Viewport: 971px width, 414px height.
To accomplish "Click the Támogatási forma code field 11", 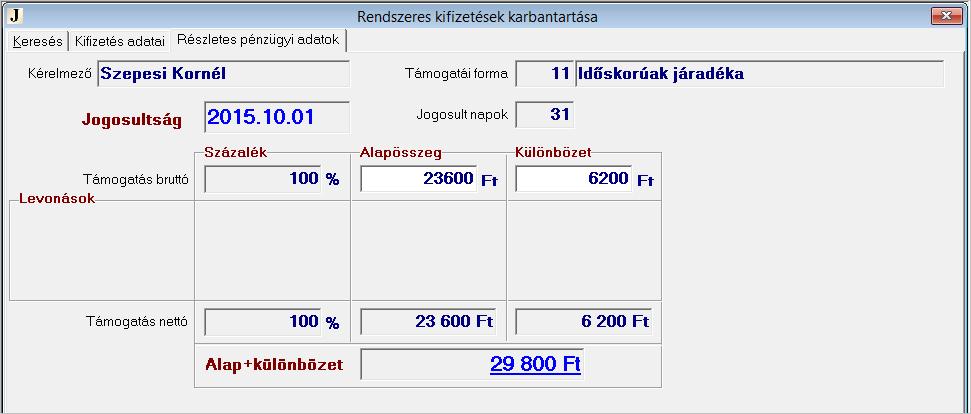I will [x=544, y=74].
